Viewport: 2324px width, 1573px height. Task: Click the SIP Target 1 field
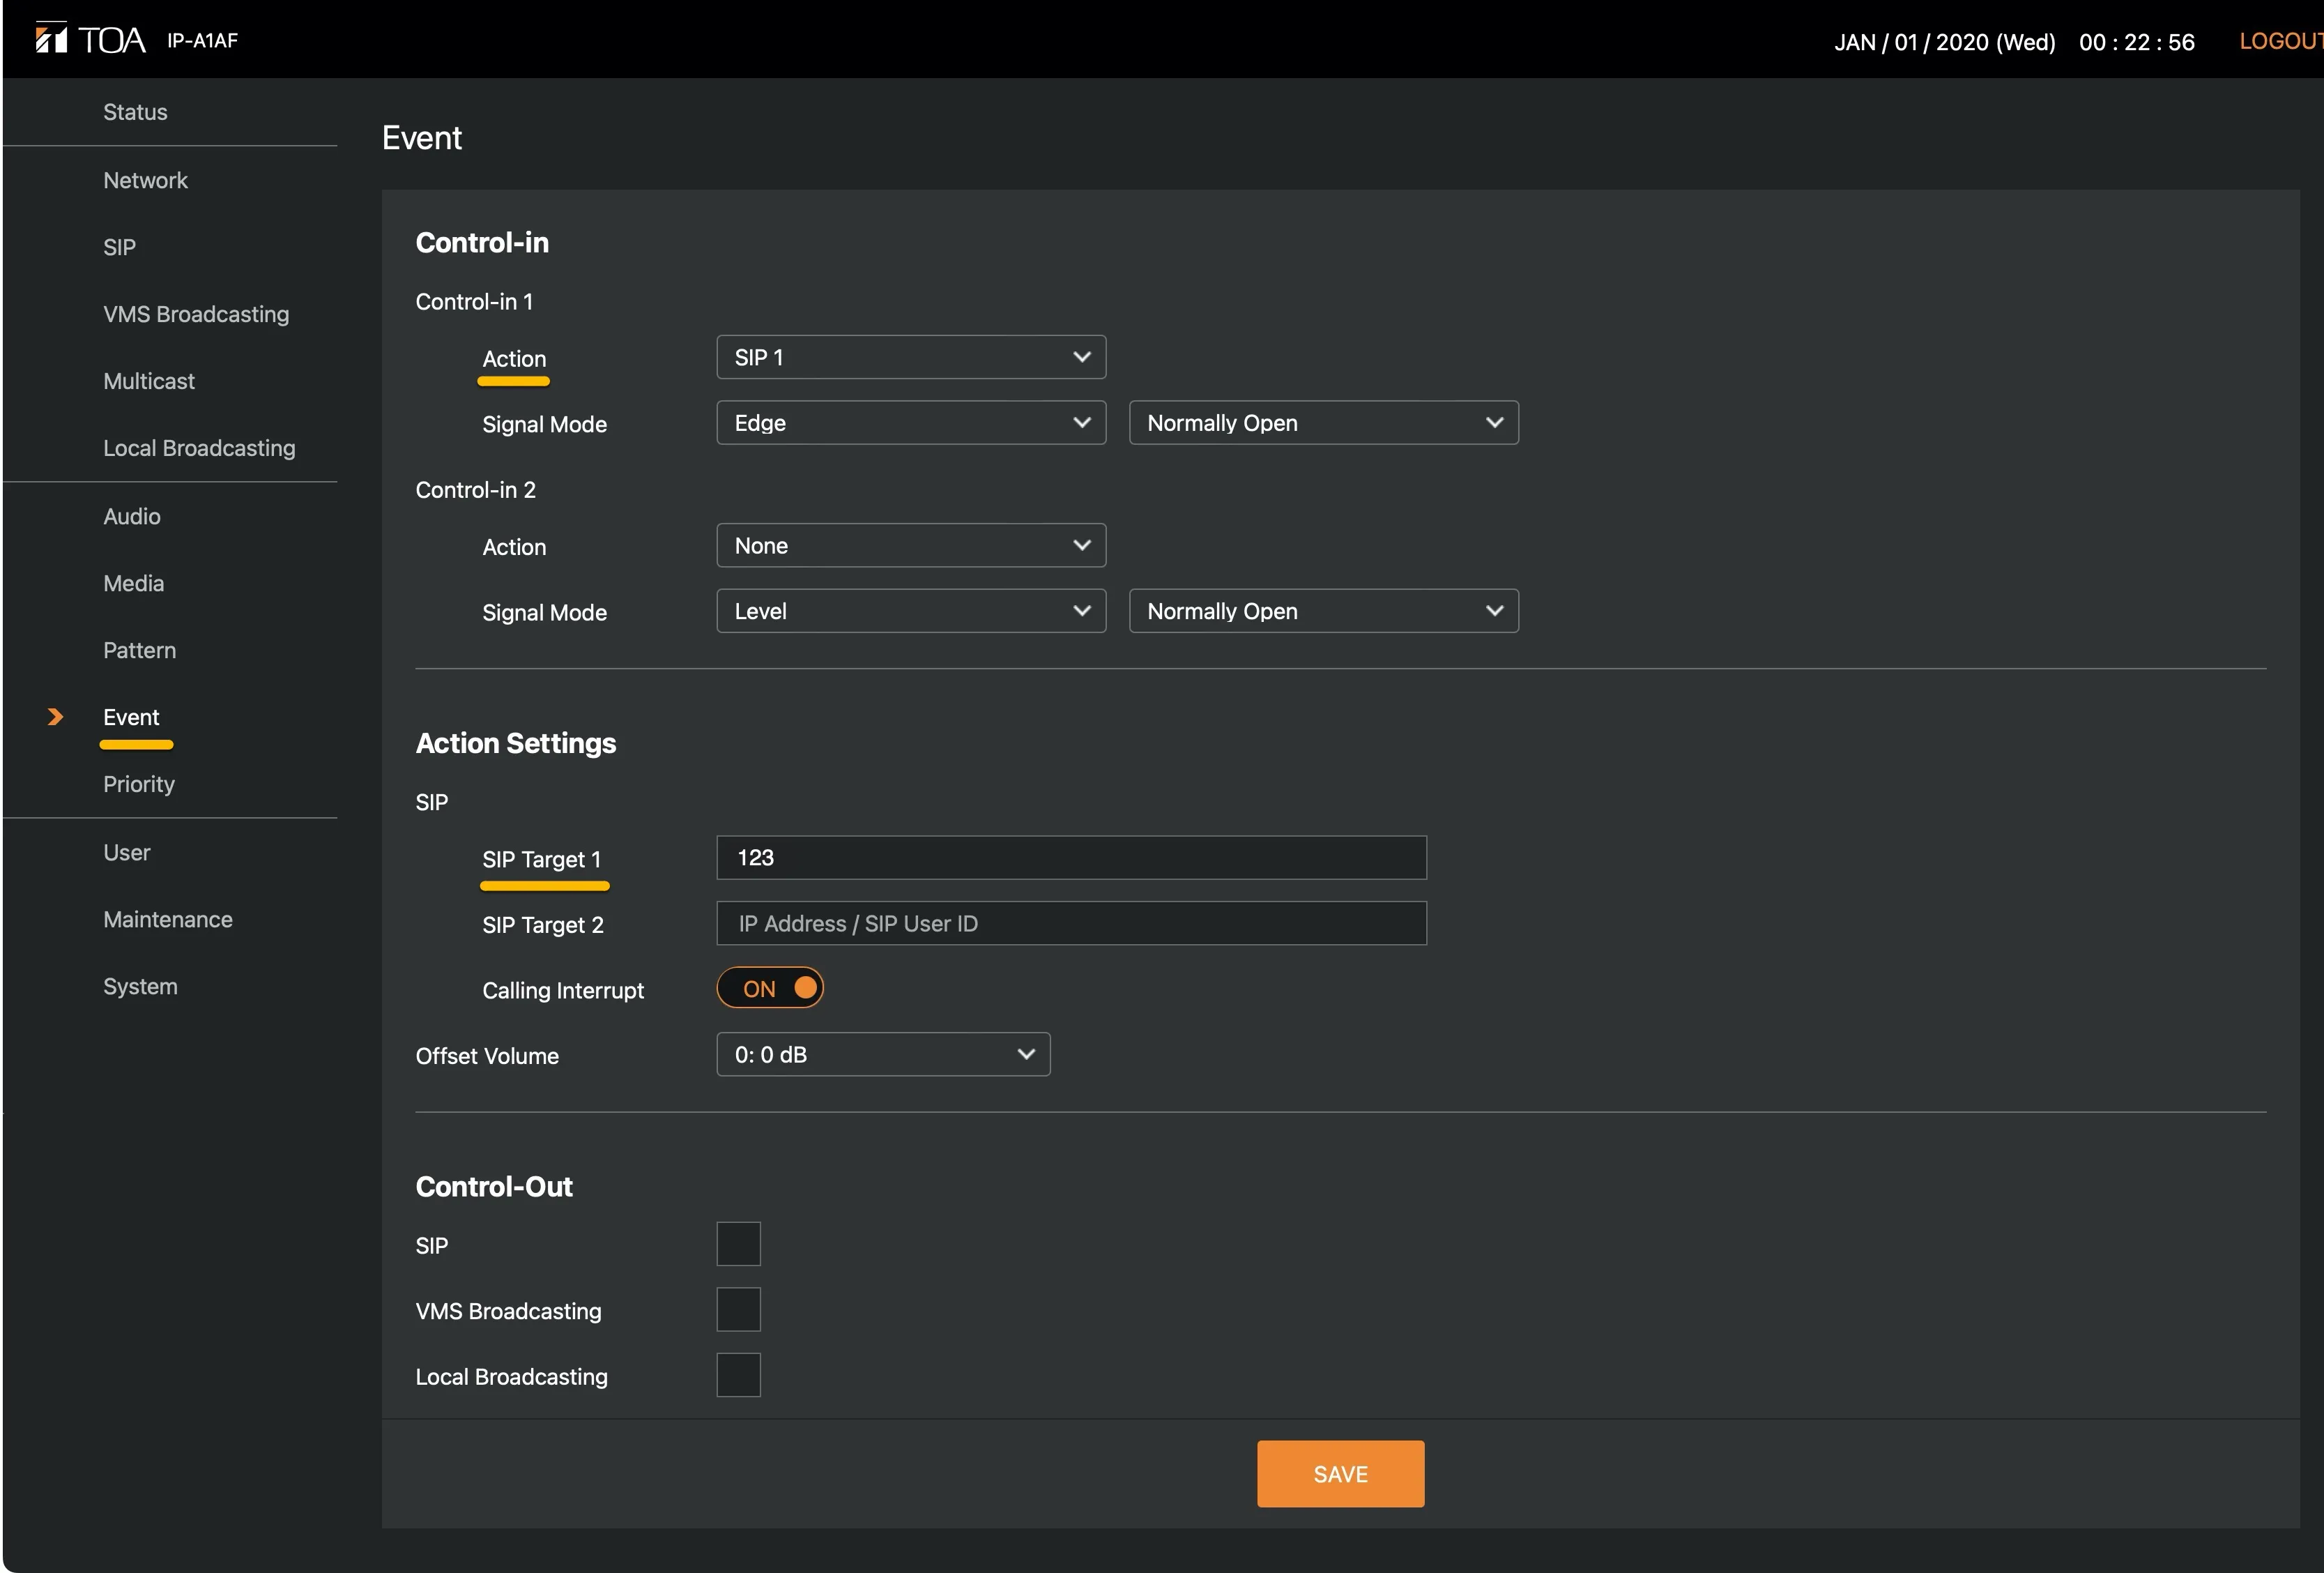[x=1071, y=857]
